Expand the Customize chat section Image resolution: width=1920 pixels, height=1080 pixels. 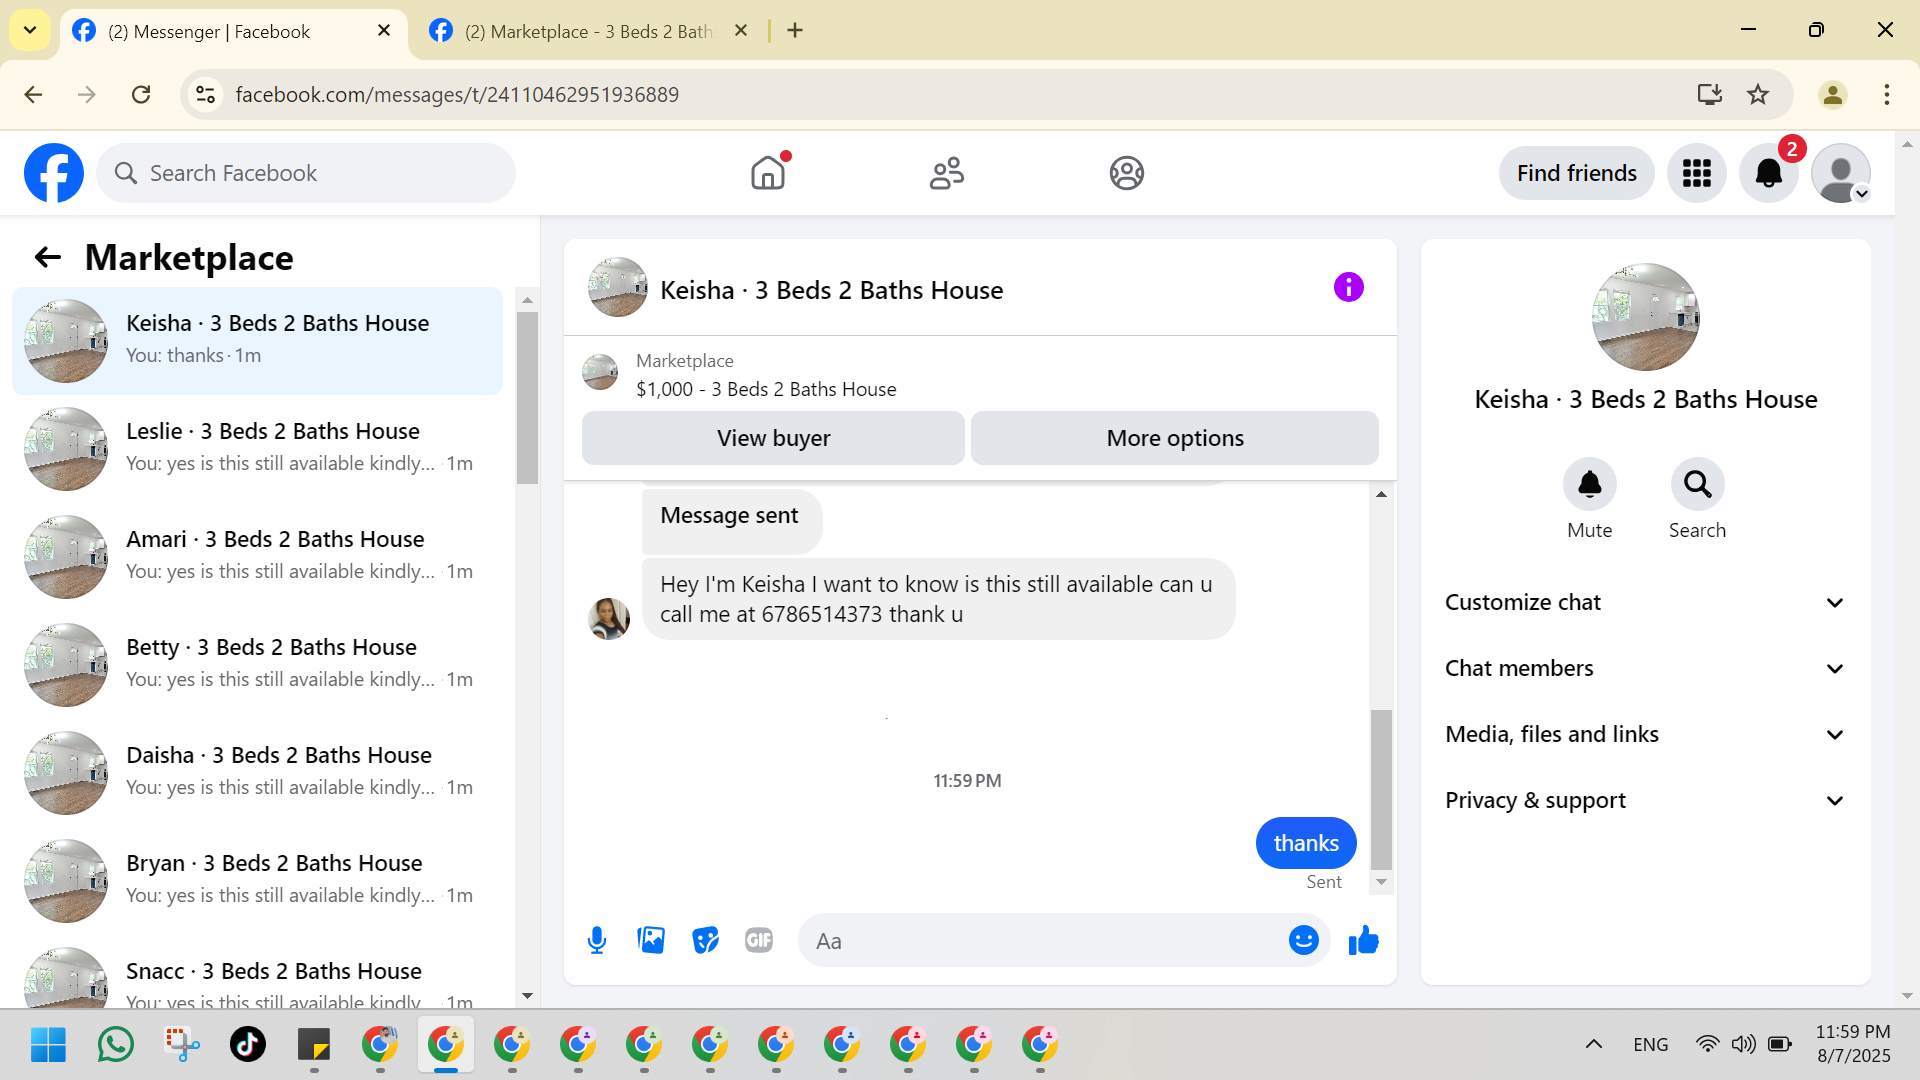click(x=1645, y=602)
